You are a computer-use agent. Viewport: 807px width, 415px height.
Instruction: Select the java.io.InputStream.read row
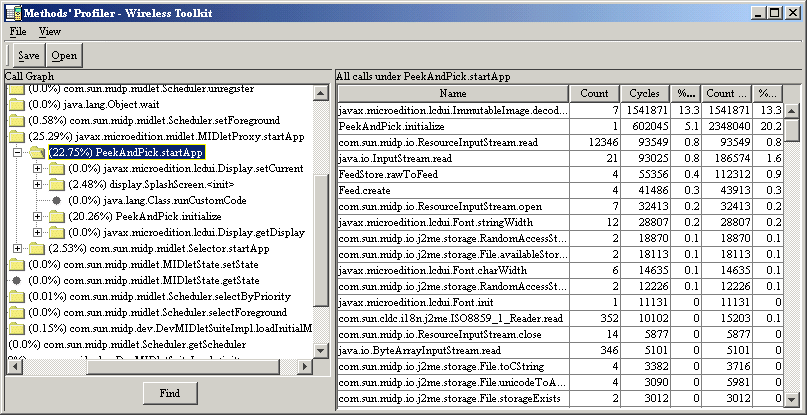pos(560,159)
